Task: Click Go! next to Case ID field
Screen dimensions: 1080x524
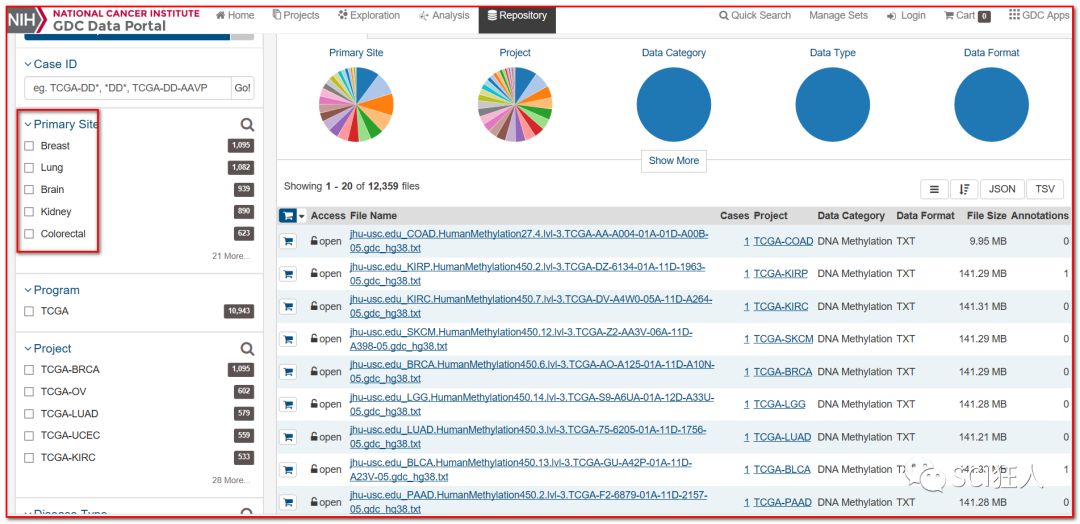Action: (242, 88)
